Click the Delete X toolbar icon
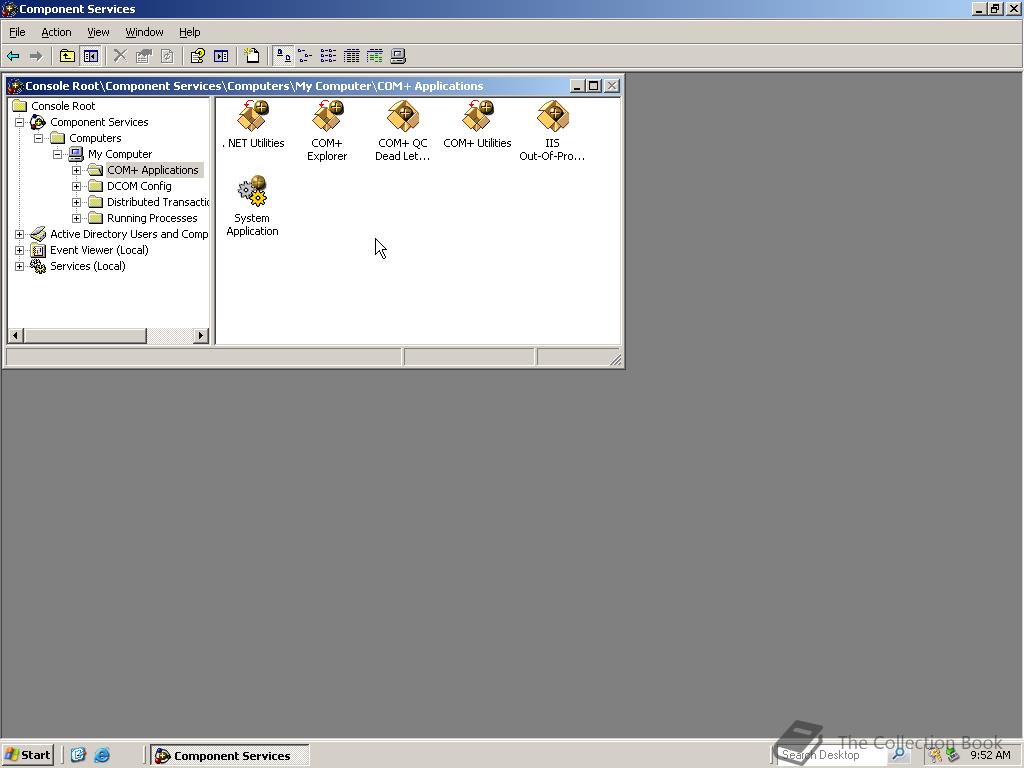 [120, 56]
